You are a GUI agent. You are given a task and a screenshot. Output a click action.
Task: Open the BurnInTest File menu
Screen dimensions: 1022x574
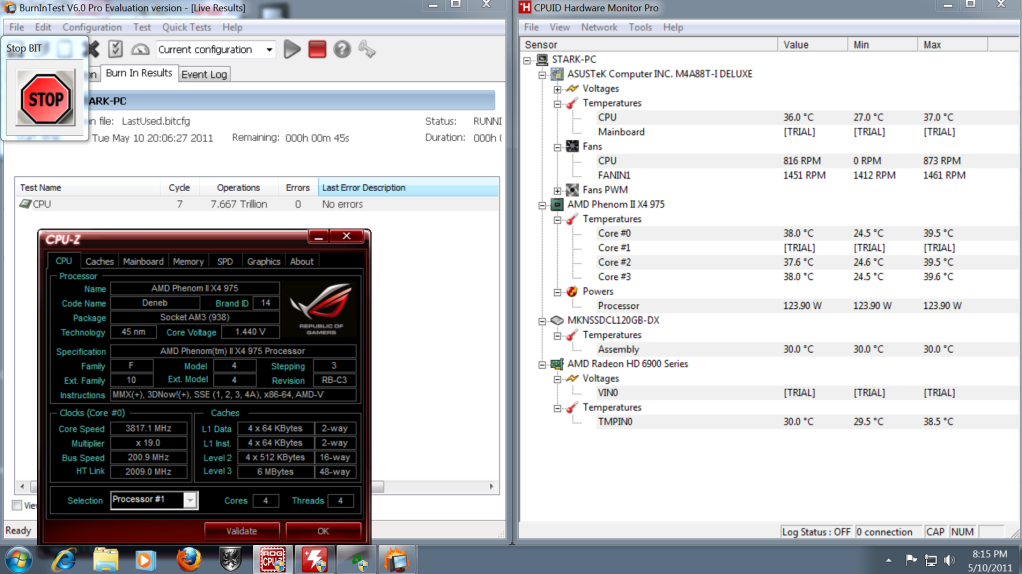tap(16, 27)
